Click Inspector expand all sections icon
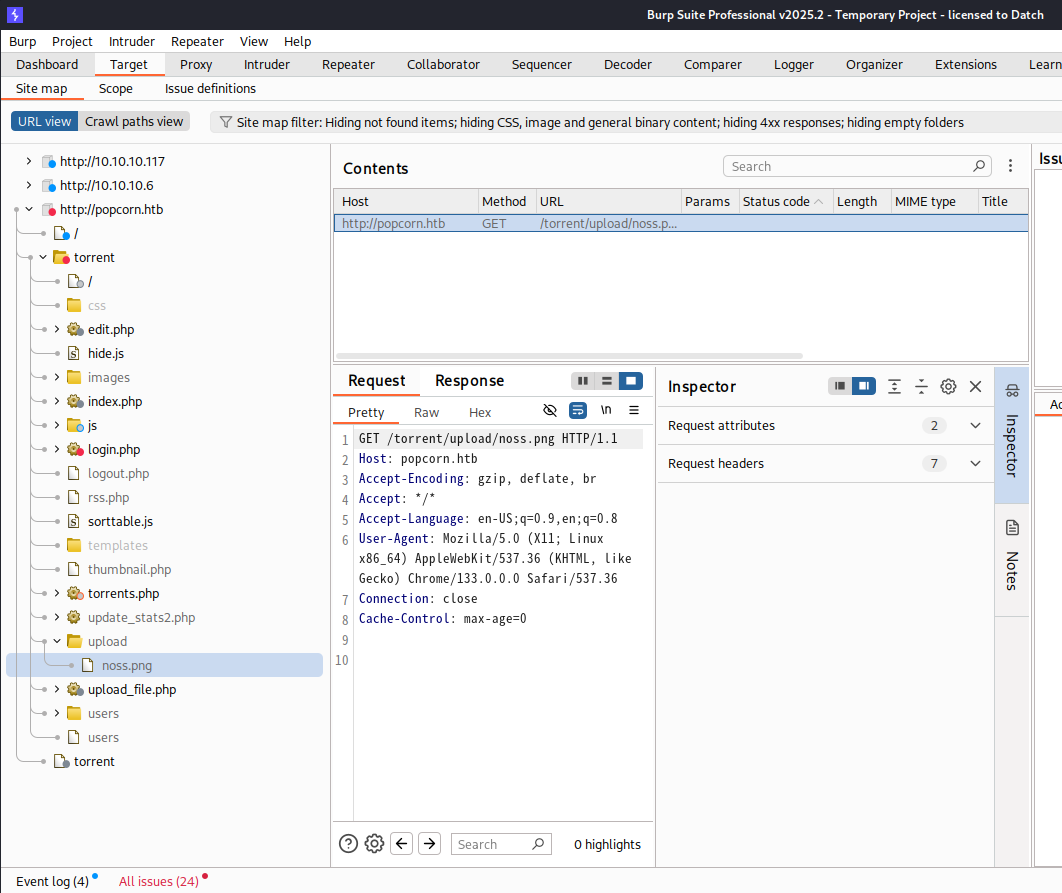1062x893 pixels. (894, 386)
